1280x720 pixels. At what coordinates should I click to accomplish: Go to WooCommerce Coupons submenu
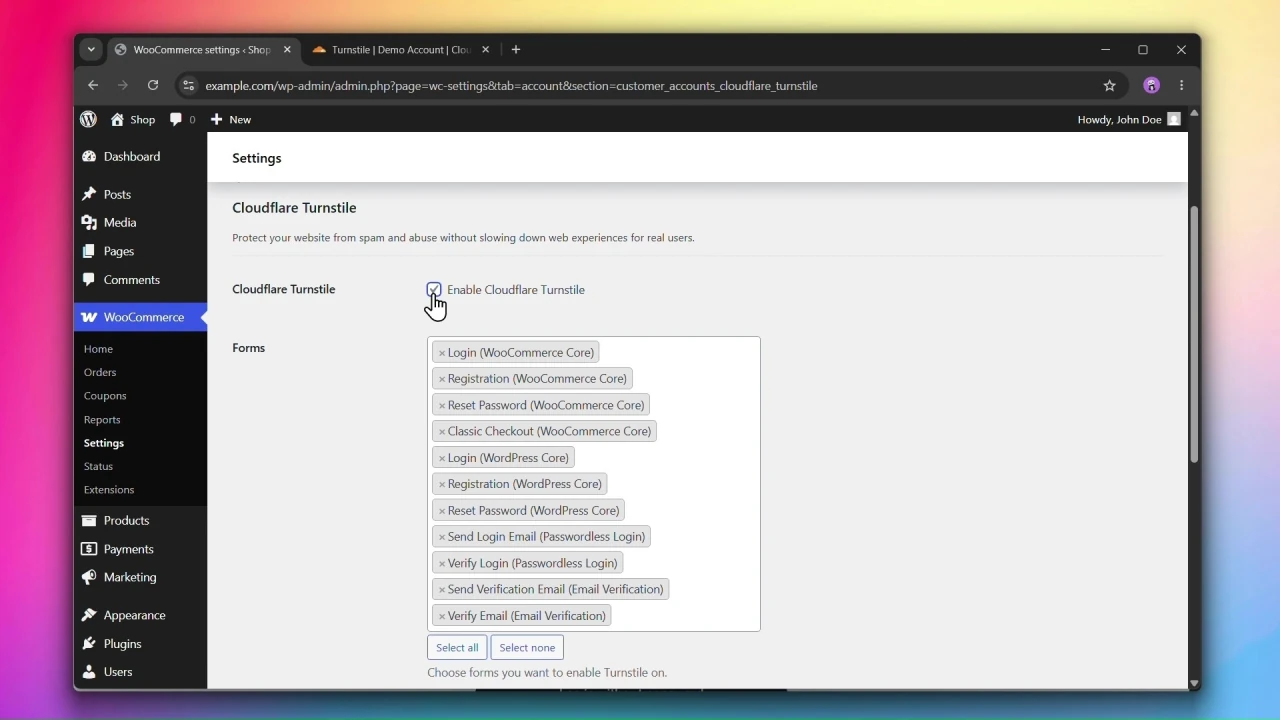[x=105, y=396]
